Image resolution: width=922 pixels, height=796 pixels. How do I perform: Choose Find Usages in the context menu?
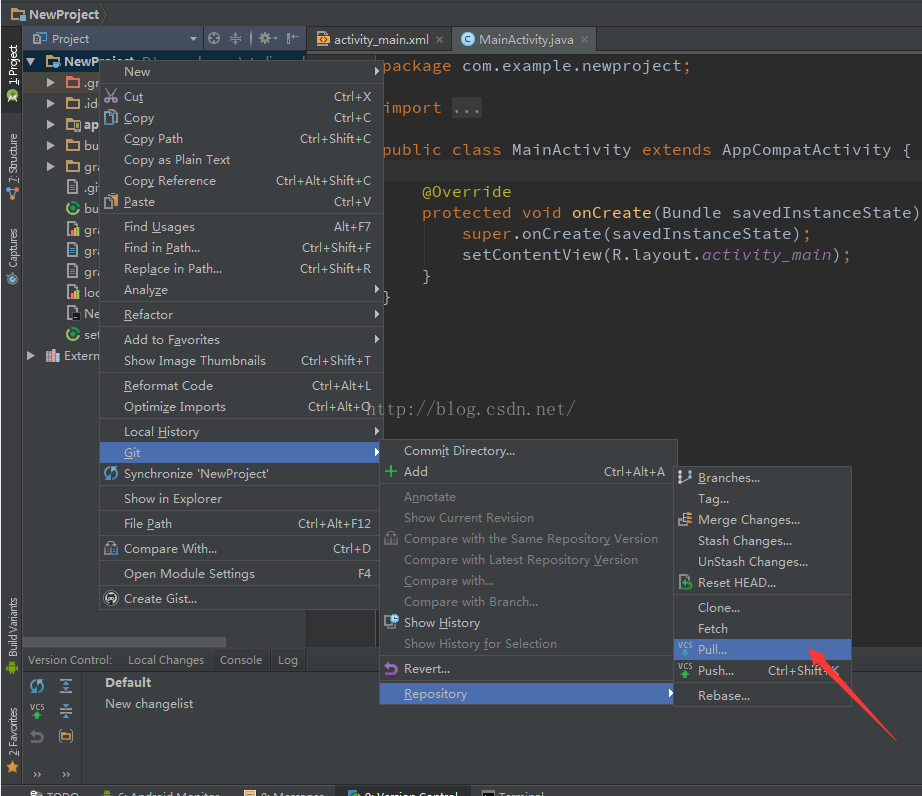pos(242,227)
